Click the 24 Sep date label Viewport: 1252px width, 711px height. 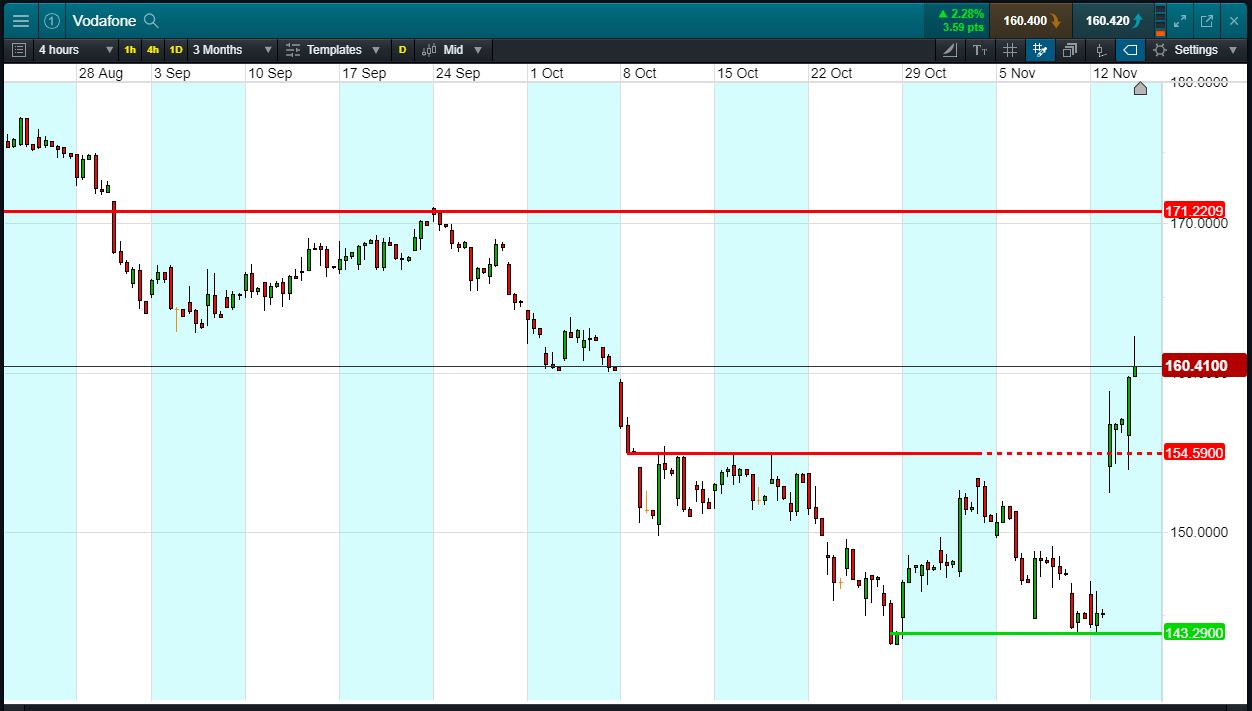458,73
